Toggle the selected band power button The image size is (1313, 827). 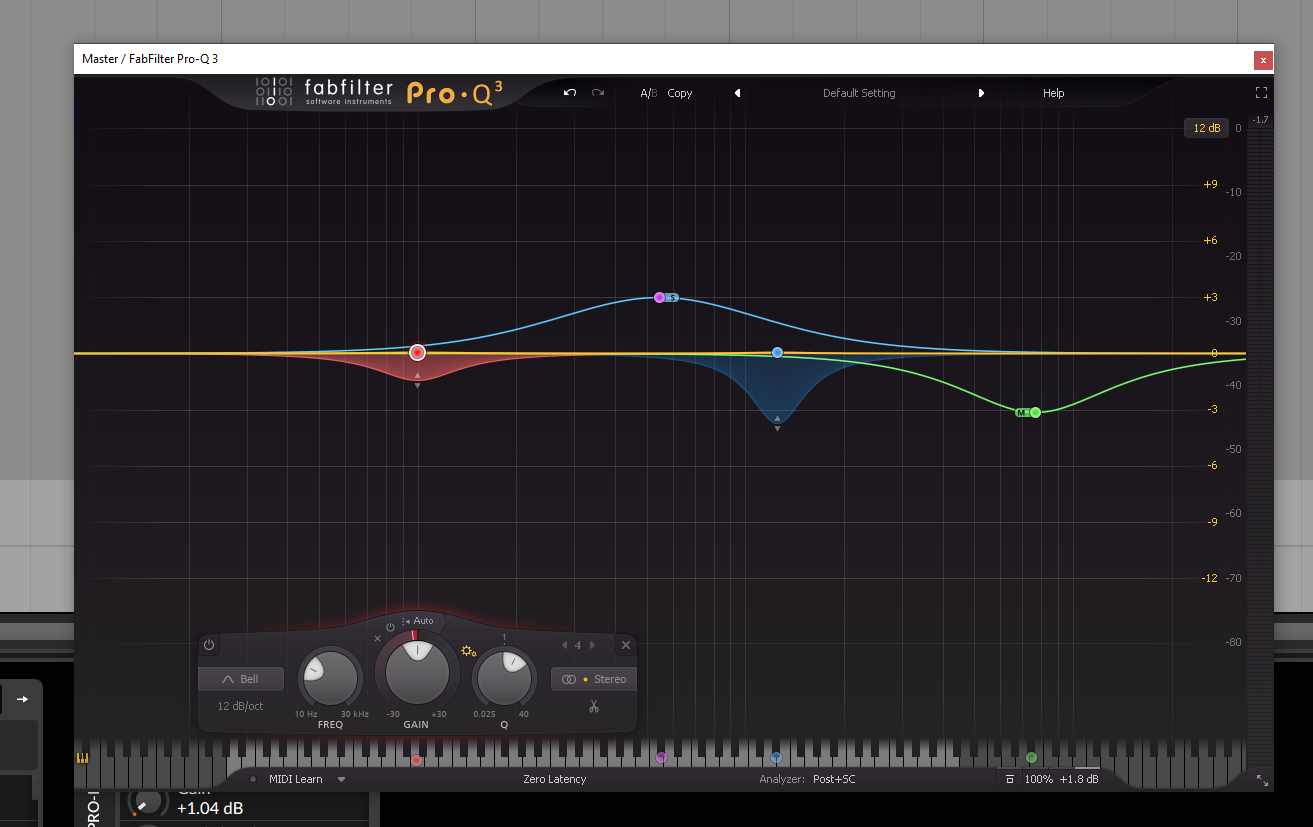[209, 645]
